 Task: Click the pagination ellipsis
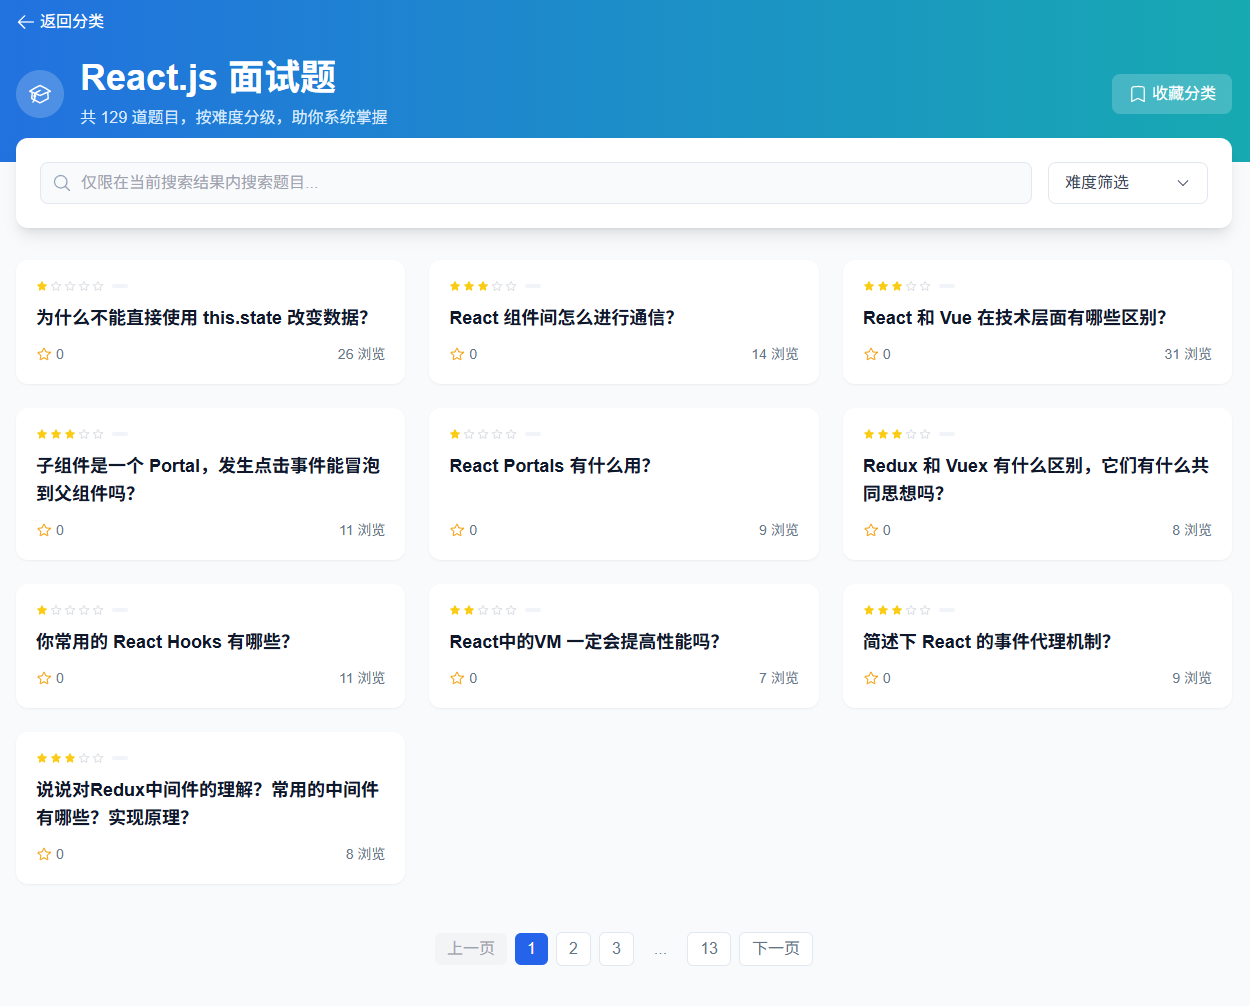coord(660,951)
